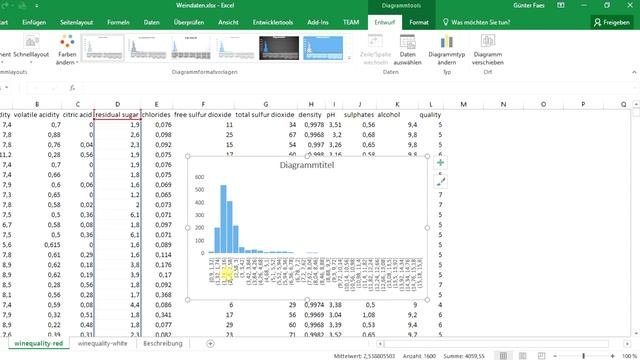Select the residual sugar header cell
The height and width of the screenshot is (360, 640).
117,115
